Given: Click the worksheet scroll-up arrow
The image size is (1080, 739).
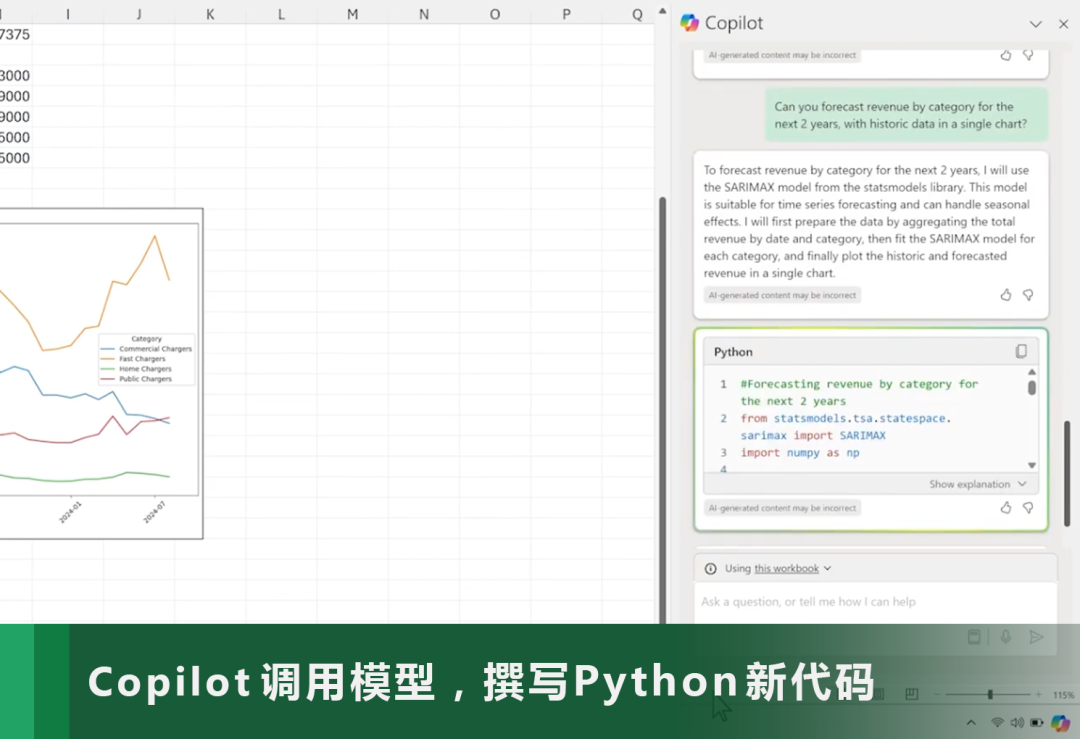Looking at the screenshot, I should point(662,11).
